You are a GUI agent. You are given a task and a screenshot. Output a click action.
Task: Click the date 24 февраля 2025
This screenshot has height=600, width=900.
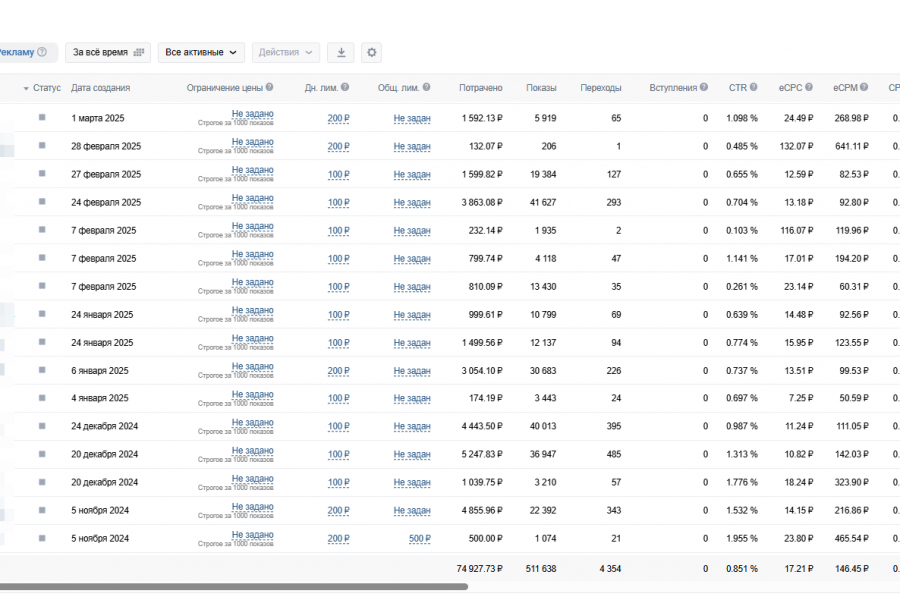click(106, 202)
